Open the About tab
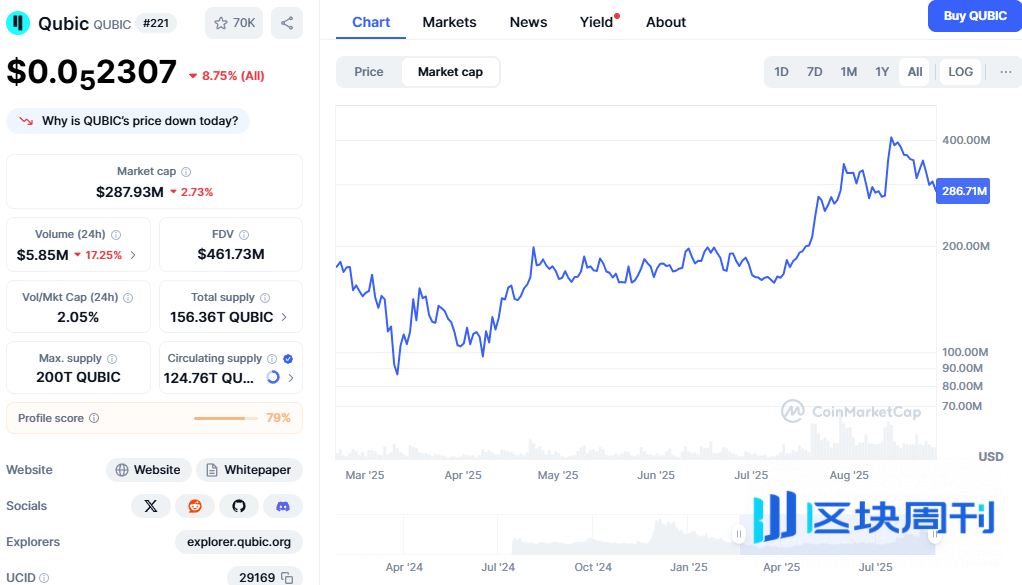Viewport: 1022px width, 585px height. 665,22
